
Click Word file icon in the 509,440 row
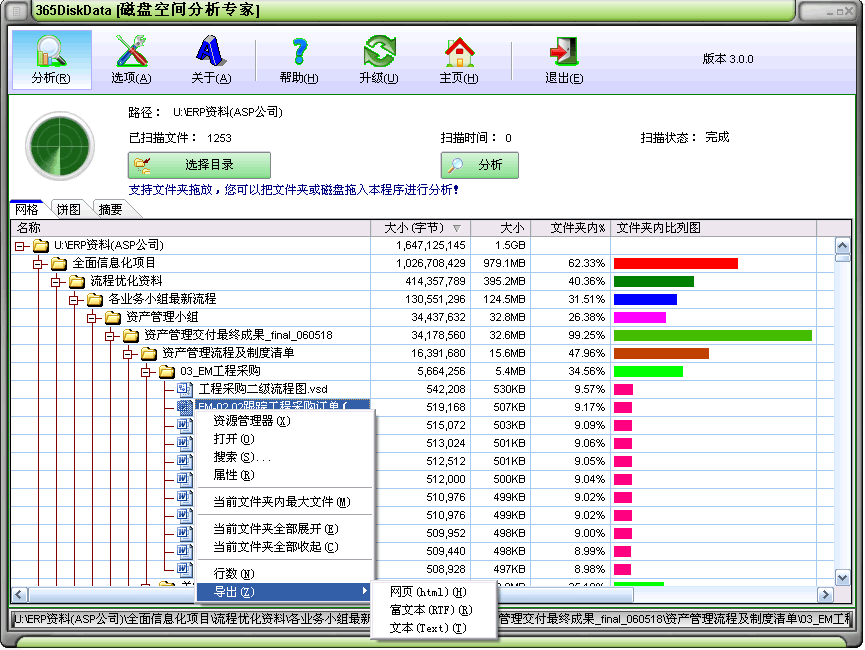click(x=184, y=551)
